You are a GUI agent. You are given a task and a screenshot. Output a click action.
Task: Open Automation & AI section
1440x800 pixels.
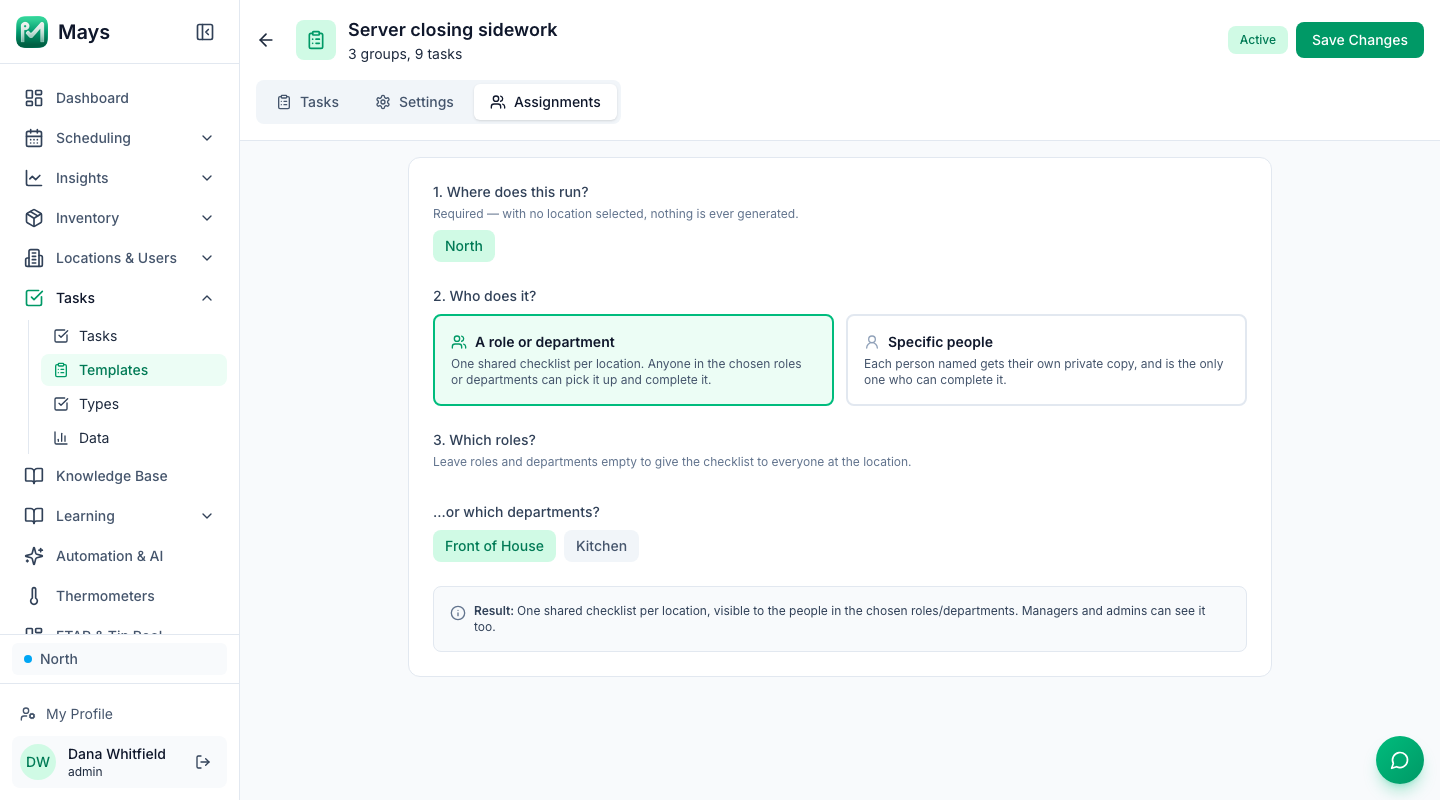pos(120,556)
